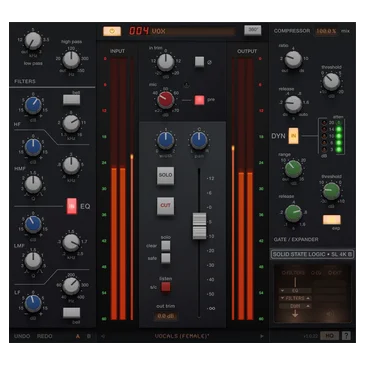Go to previous preset with left arrow
The width and height of the screenshot is (365, 365).
103,336
